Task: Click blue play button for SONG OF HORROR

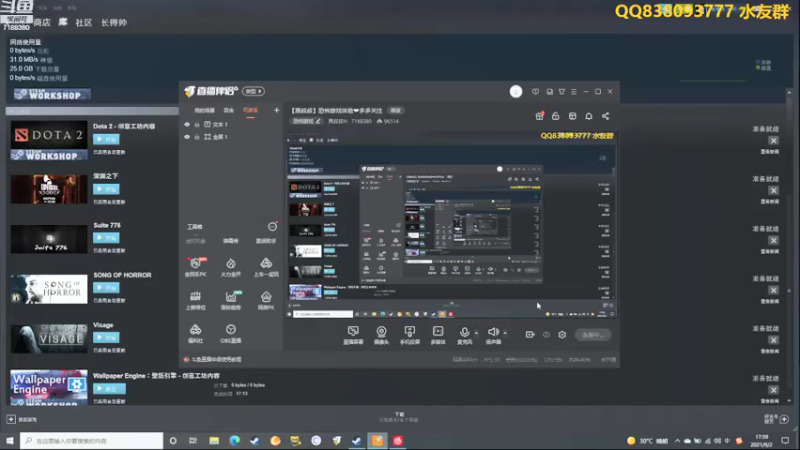Action: coord(106,288)
